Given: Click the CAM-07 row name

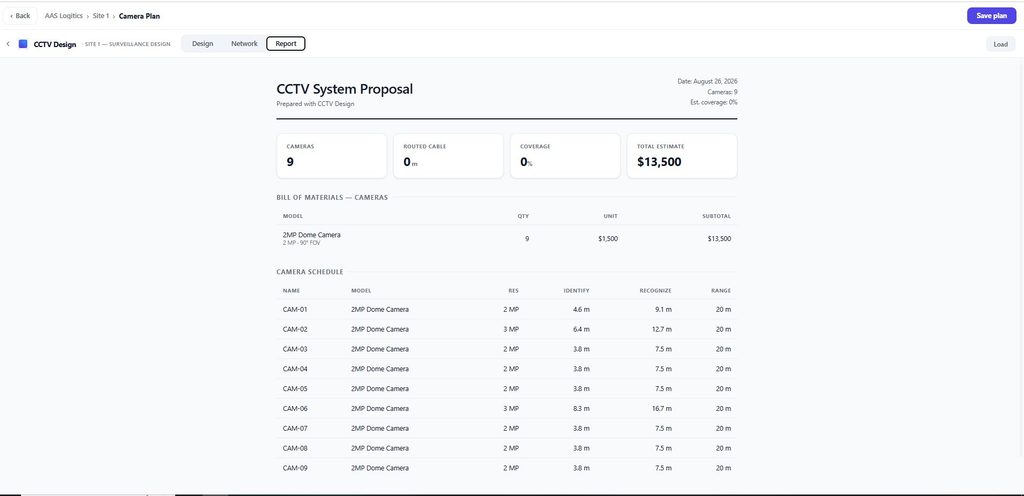Looking at the screenshot, I should coord(295,429).
